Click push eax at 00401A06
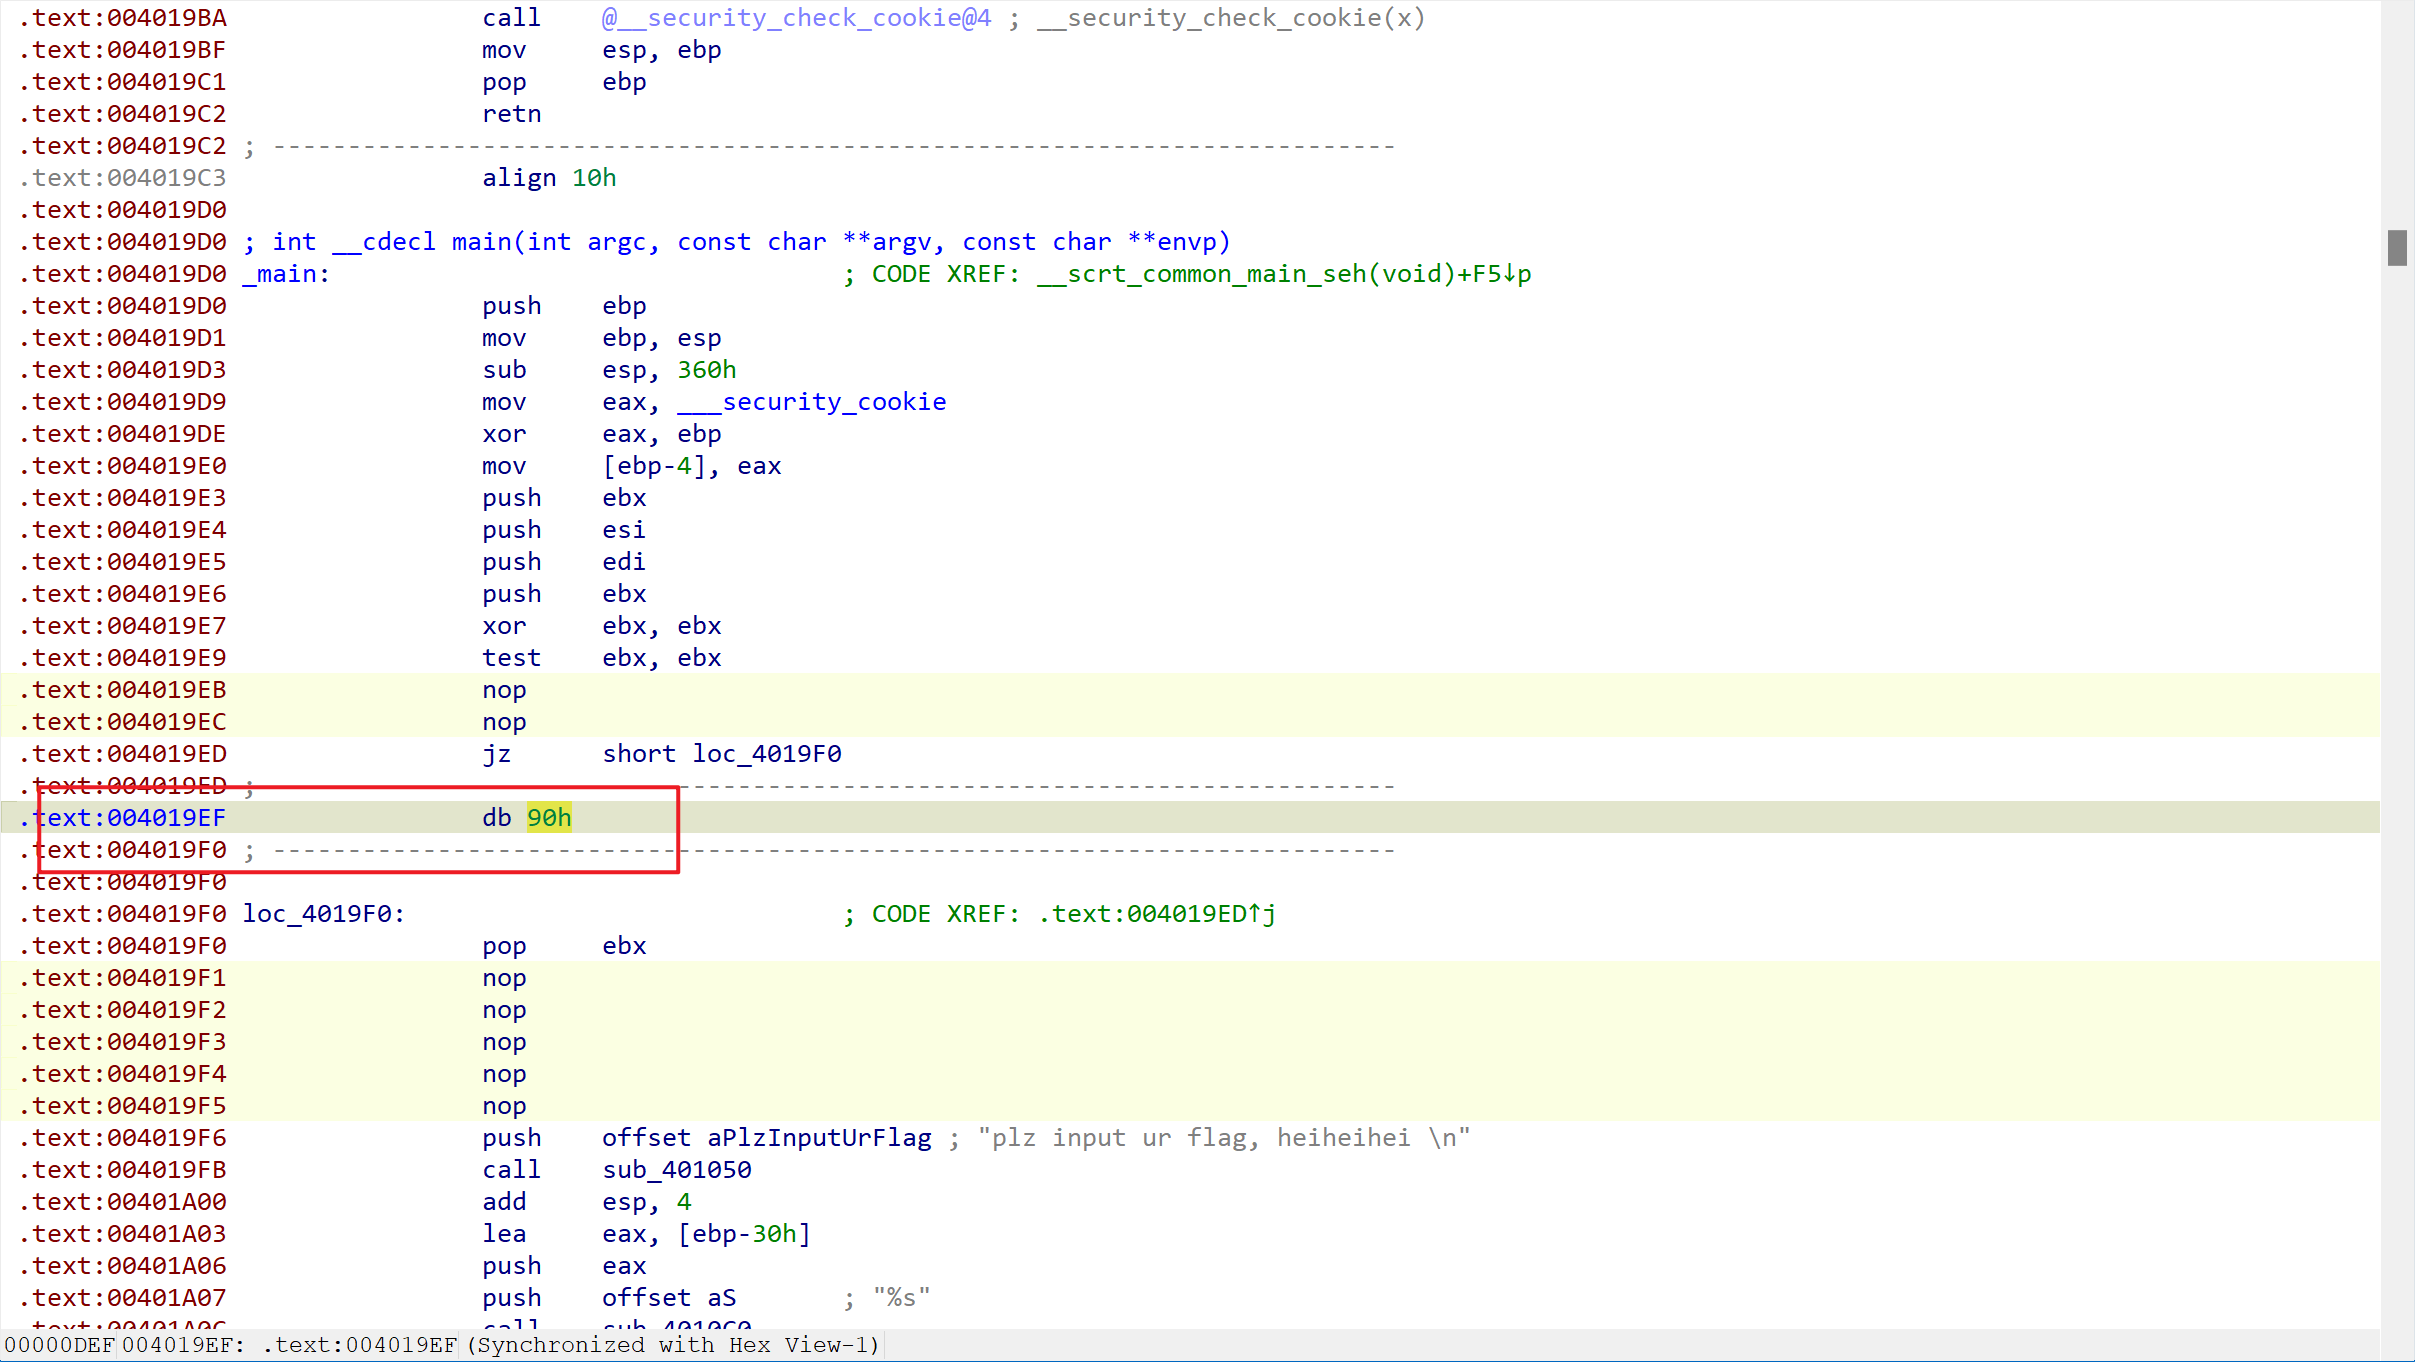The width and height of the screenshot is (2415, 1362). click(x=564, y=1266)
